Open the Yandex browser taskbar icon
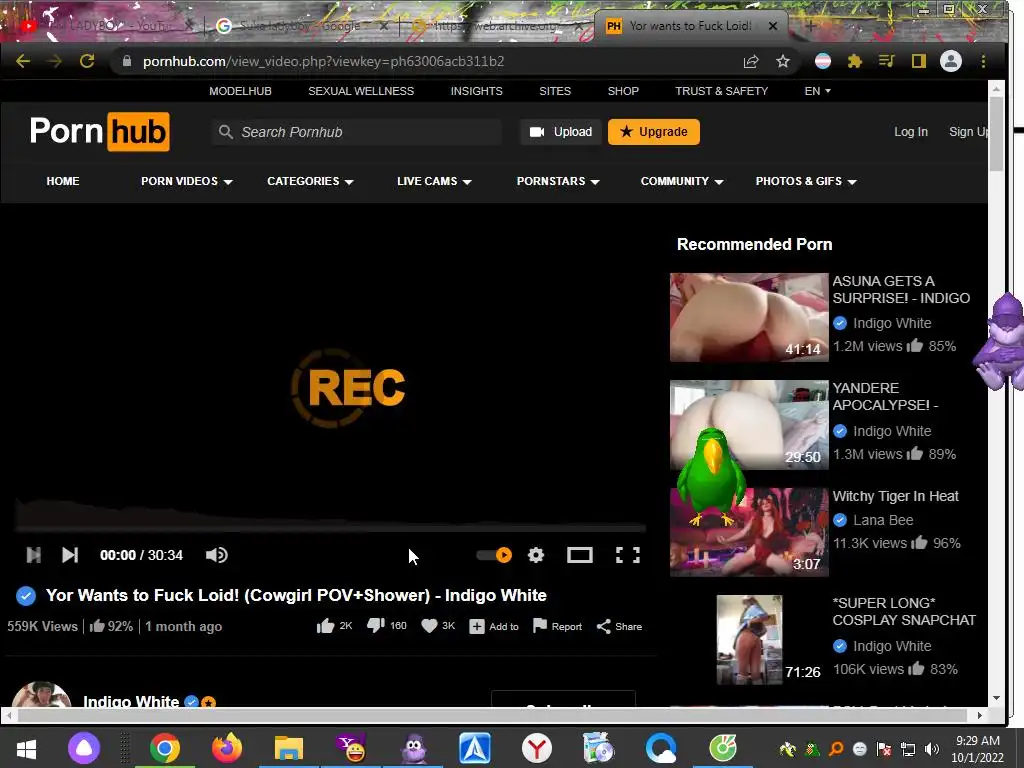The width and height of the screenshot is (1024, 768). (537, 748)
